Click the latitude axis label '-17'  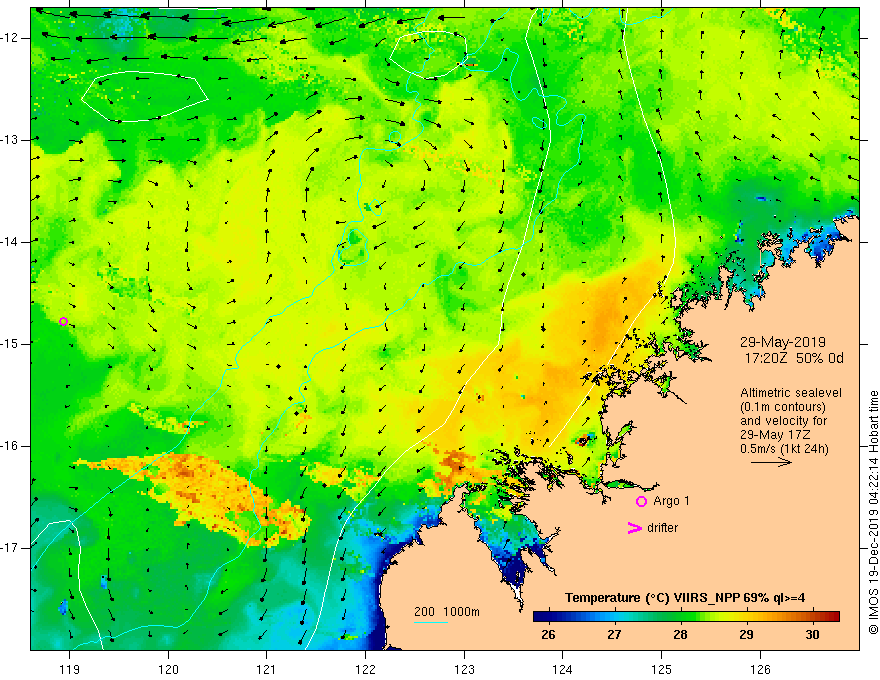coord(10,548)
